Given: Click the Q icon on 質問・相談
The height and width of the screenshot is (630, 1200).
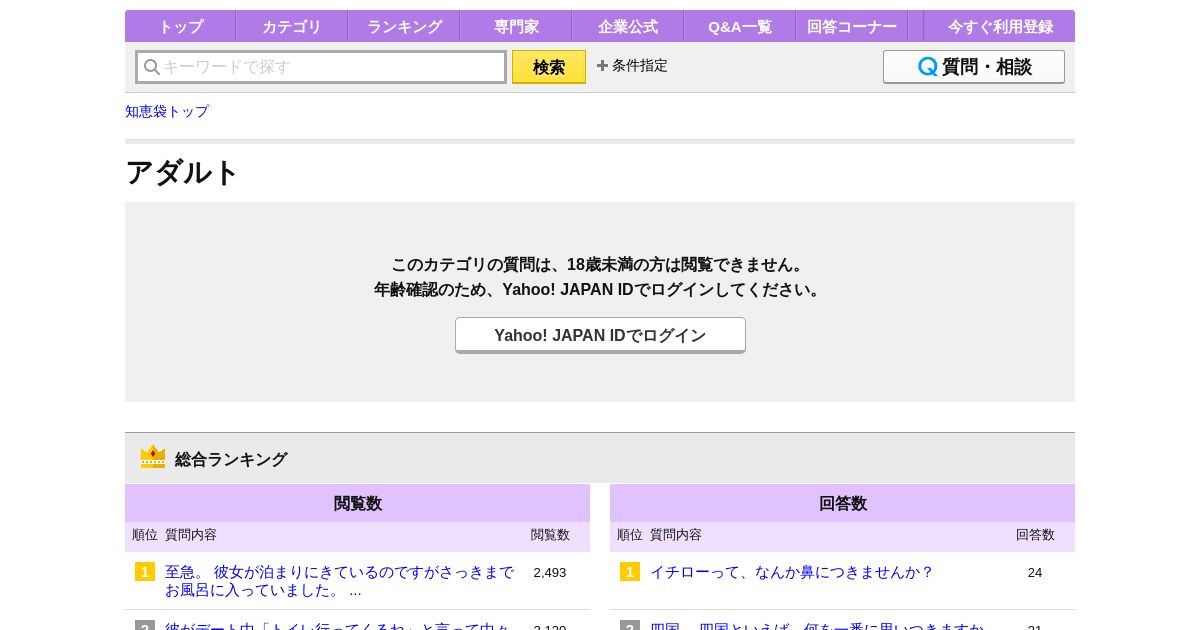Looking at the screenshot, I should tap(928, 67).
